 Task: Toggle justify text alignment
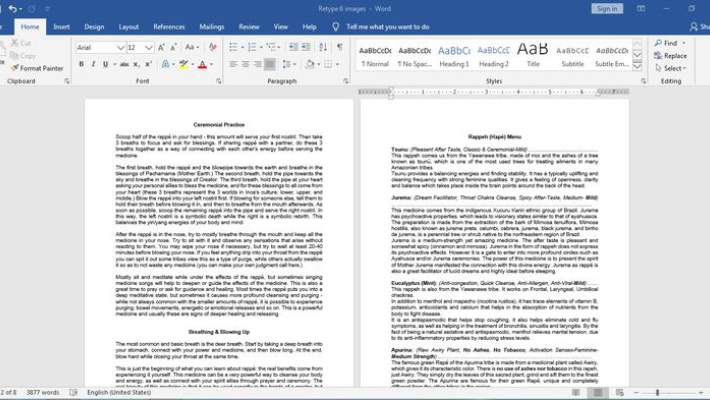tap(270, 64)
